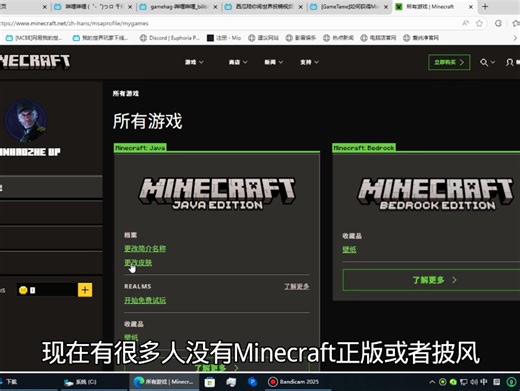Open the Discord | Euphoria bookmark

coord(170,38)
